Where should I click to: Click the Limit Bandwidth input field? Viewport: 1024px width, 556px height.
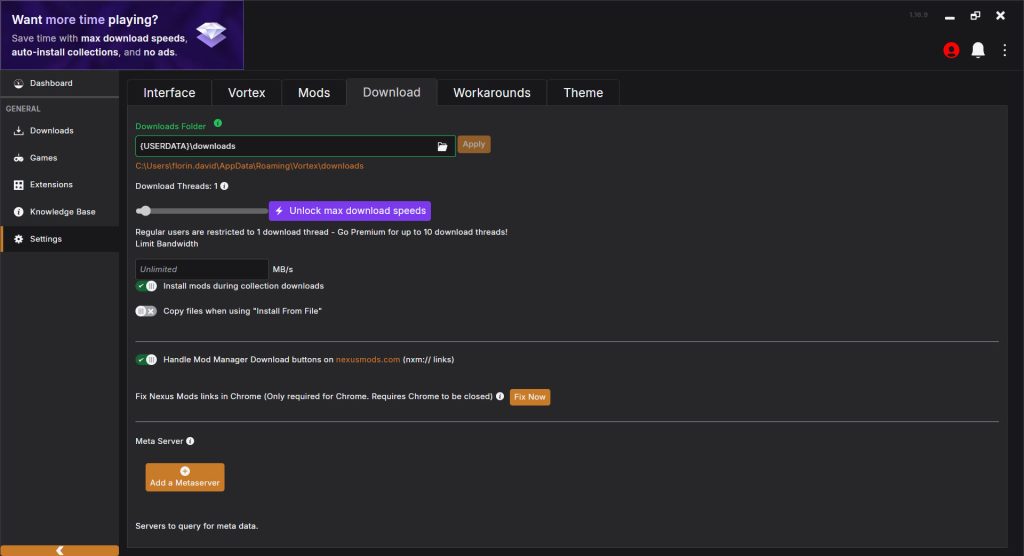tap(202, 269)
